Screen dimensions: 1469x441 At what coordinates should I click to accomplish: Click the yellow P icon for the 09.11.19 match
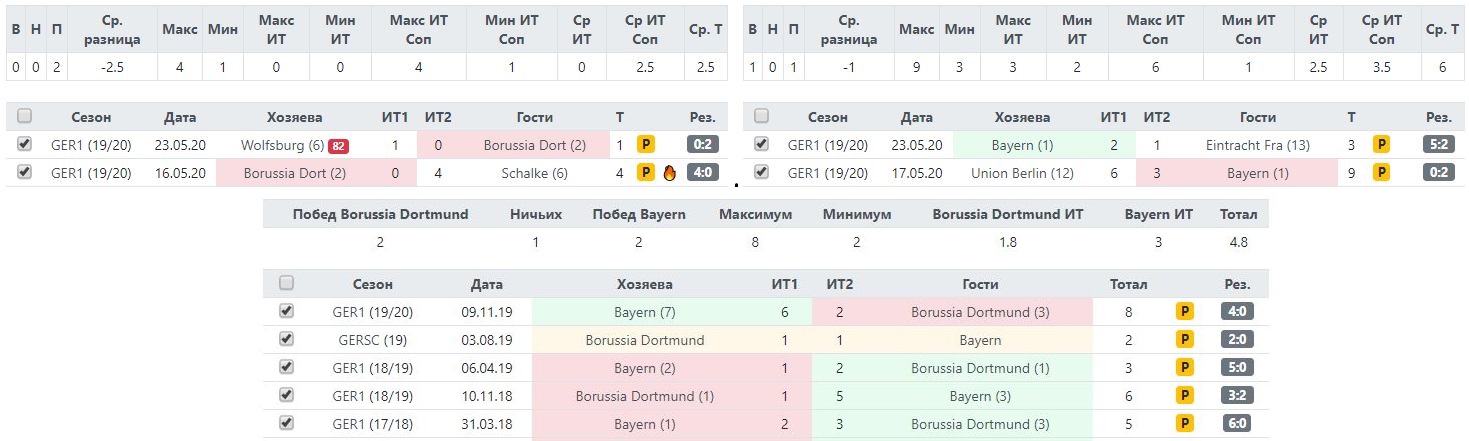click(x=1185, y=312)
